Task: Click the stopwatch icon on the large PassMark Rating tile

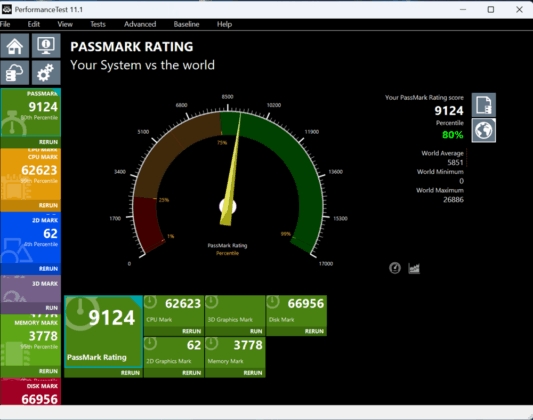Action: coord(80,313)
